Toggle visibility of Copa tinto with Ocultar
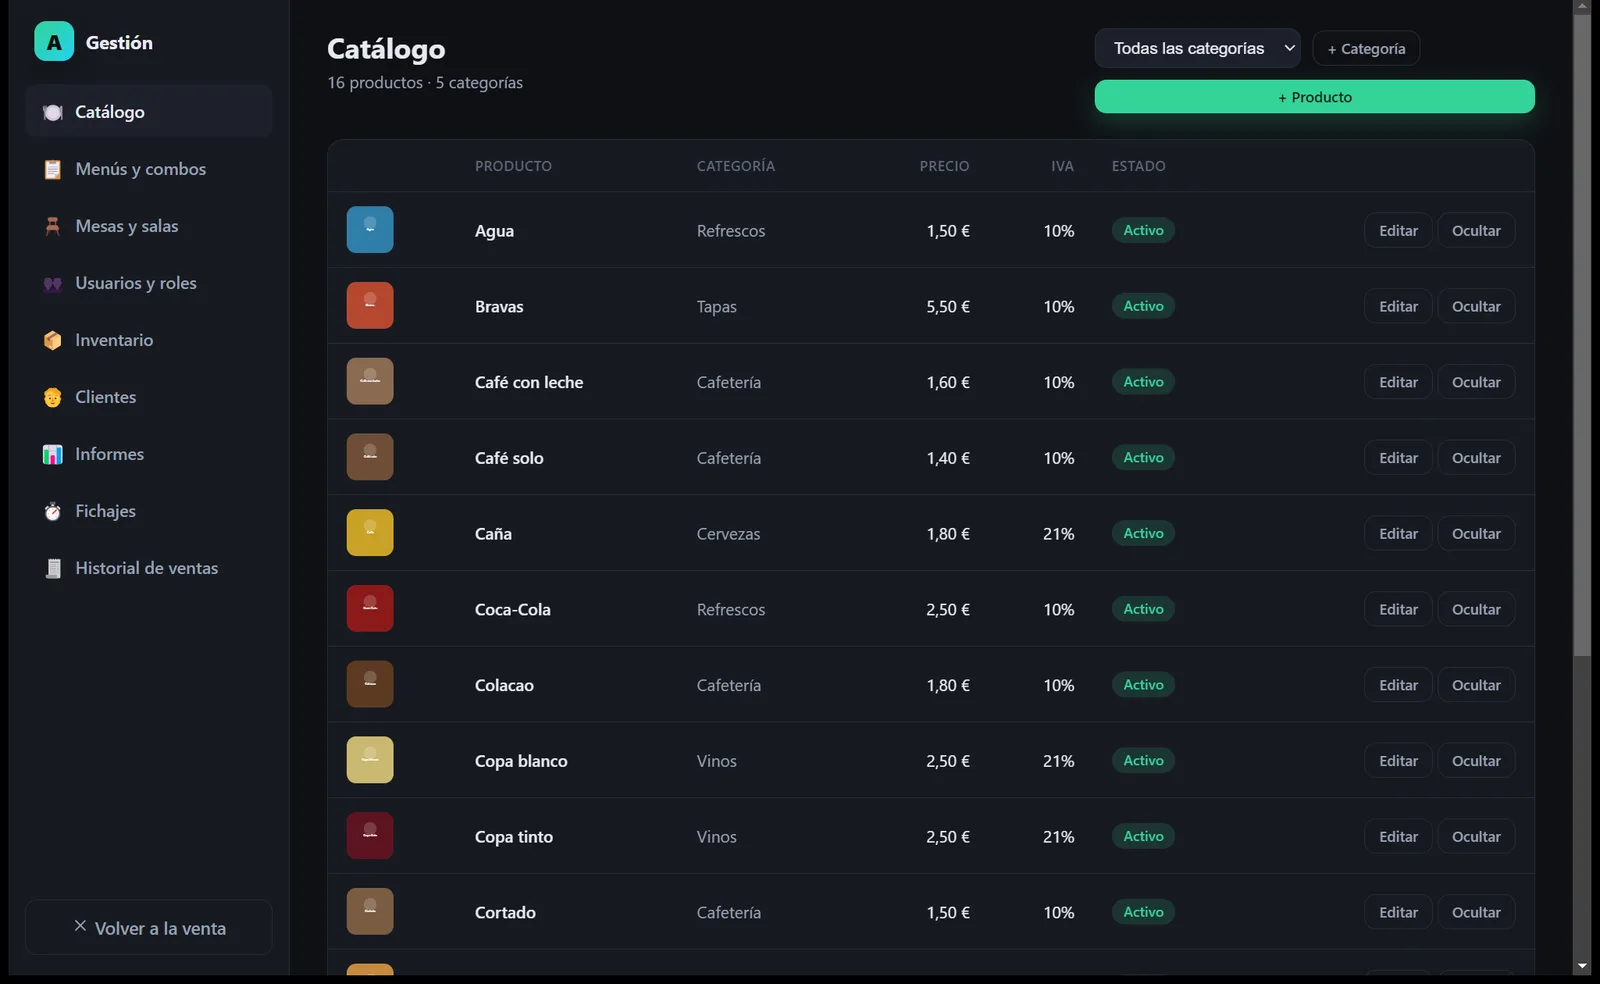The height and width of the screenshot is (984, 1600). tap(1476, 836)
